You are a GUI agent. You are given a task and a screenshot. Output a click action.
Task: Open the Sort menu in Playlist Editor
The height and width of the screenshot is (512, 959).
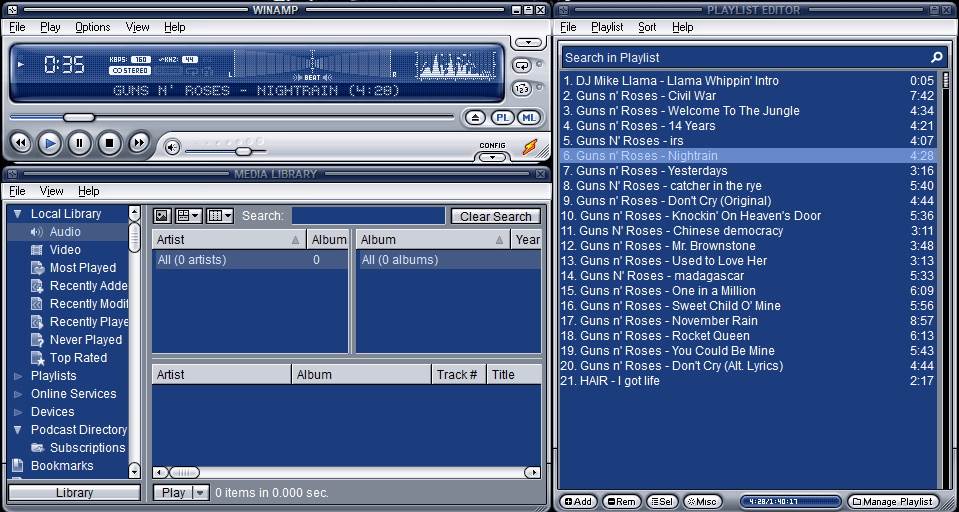647,27
